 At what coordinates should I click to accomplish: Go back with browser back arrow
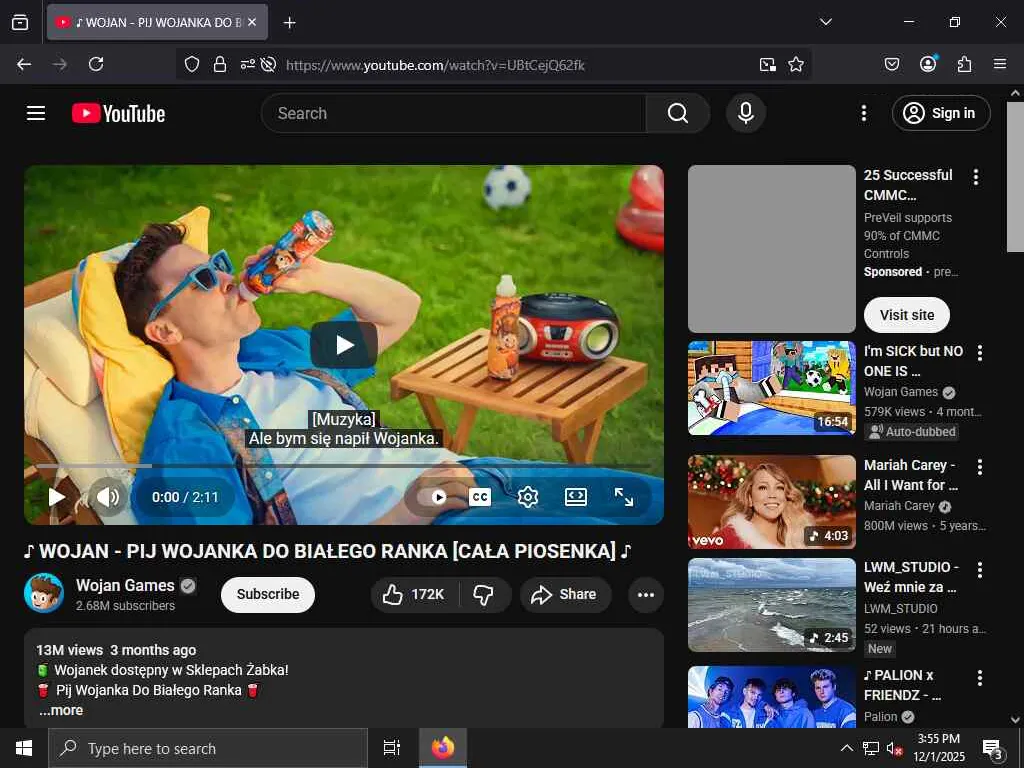(24, 64)
